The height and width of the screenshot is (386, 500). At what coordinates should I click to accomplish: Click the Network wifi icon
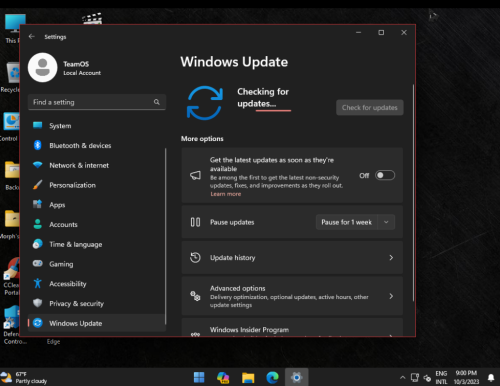[38, 165]
